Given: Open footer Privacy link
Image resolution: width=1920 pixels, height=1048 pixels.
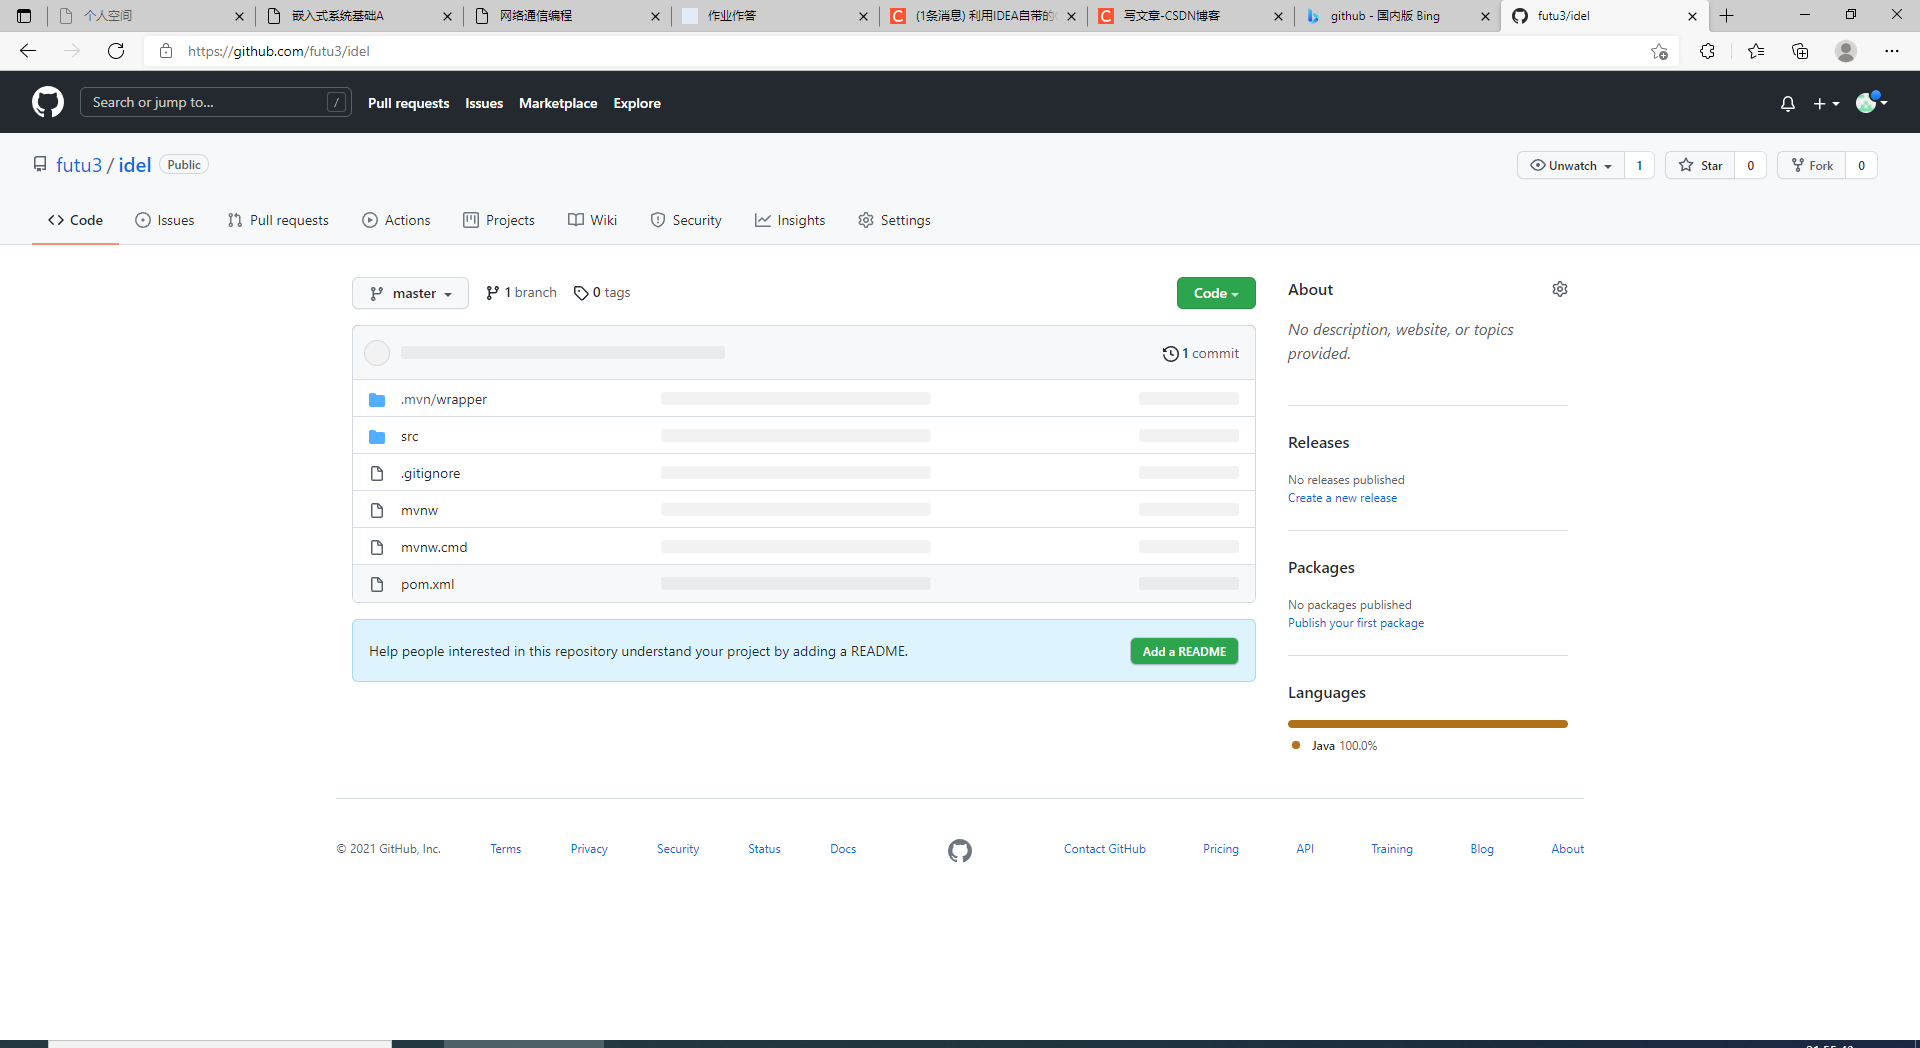Looking at the screenshot, I should click(x=589, y=849).
